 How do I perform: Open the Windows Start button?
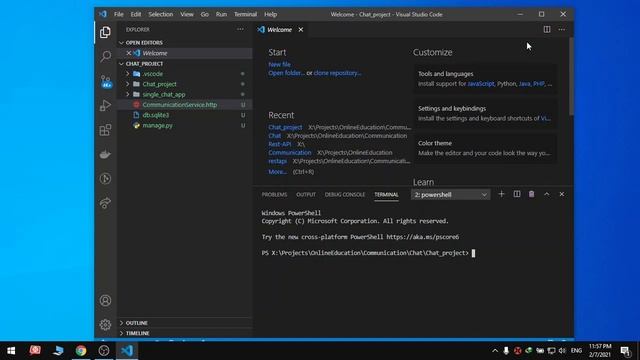(x=11, y=351)
